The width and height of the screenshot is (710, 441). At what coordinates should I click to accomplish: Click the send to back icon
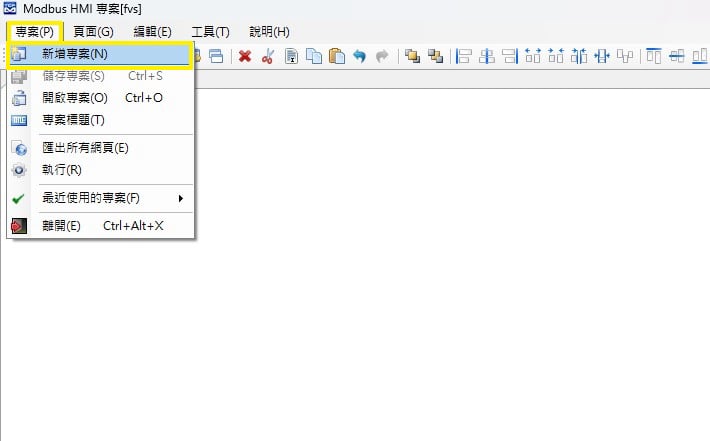coord(434,56)
